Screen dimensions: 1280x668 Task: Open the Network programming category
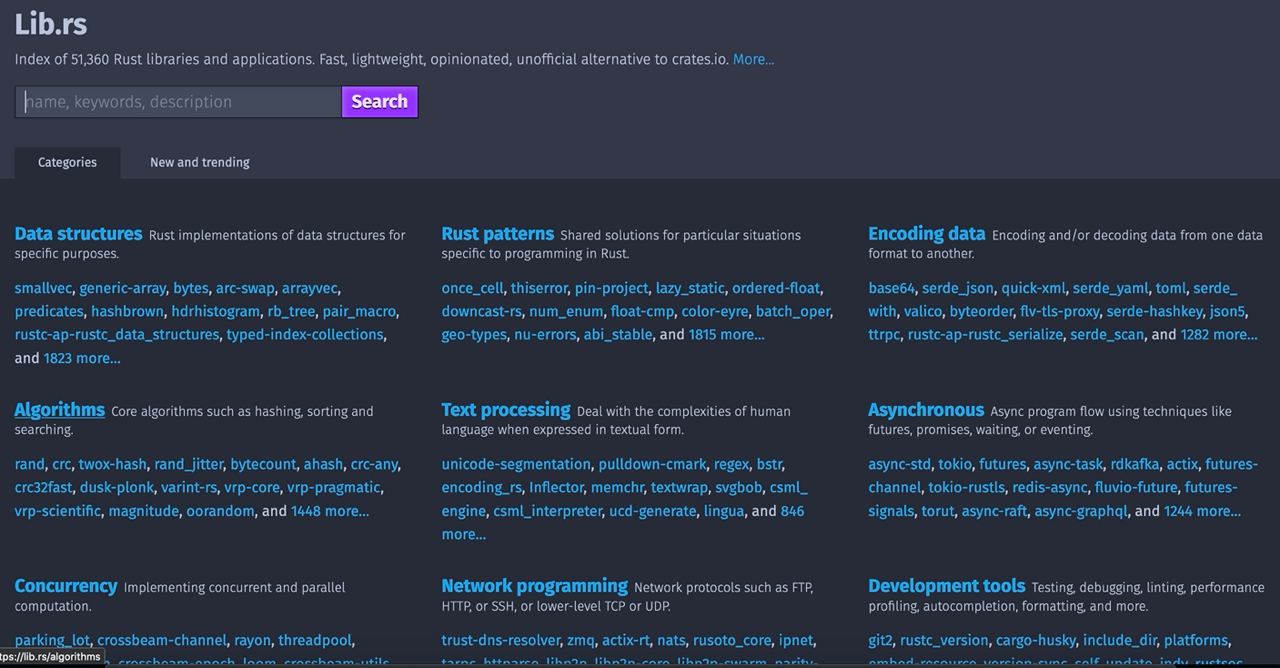(x=534, y=586)
